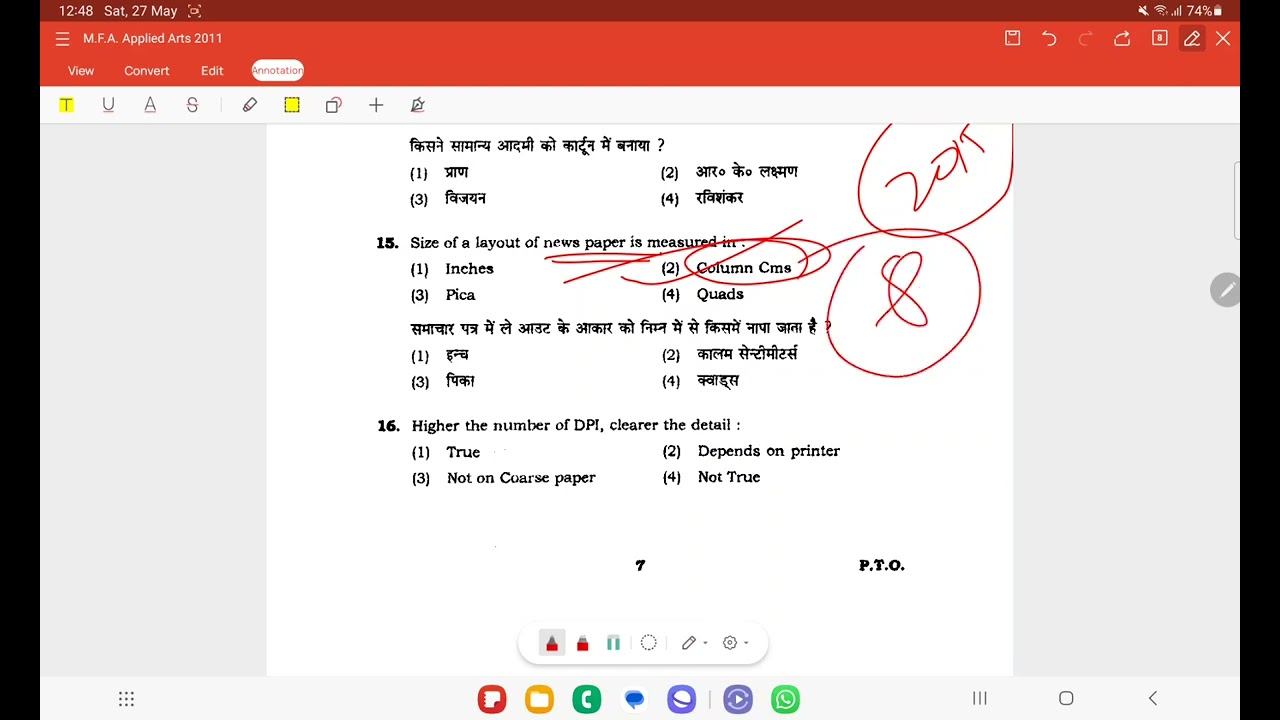The image size is (1280, 720).
Task: Open the Phone app in dock
Action: coord(586,699)
